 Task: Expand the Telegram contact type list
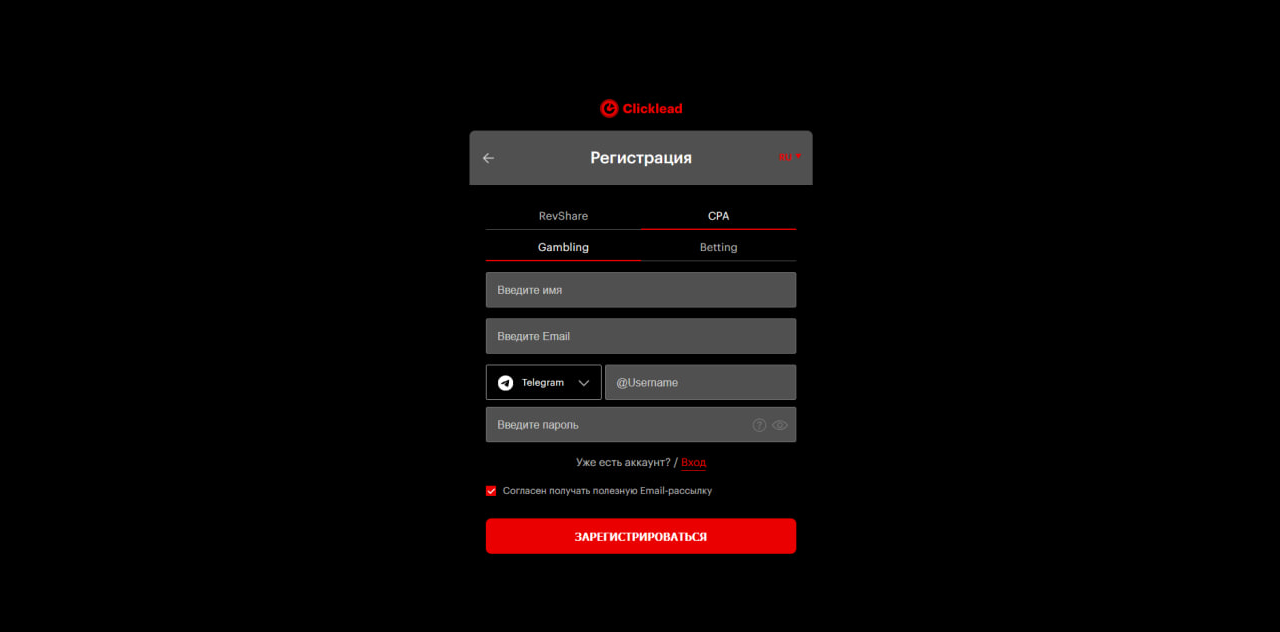coord(543,382)
